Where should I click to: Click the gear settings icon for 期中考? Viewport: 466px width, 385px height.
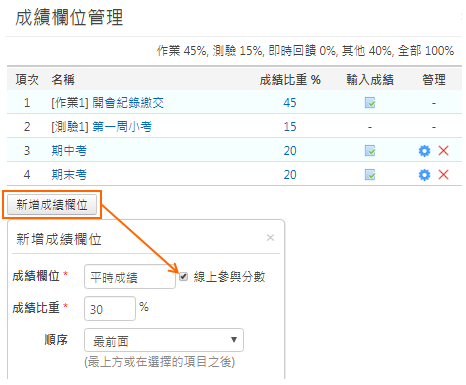coord(424,151)
